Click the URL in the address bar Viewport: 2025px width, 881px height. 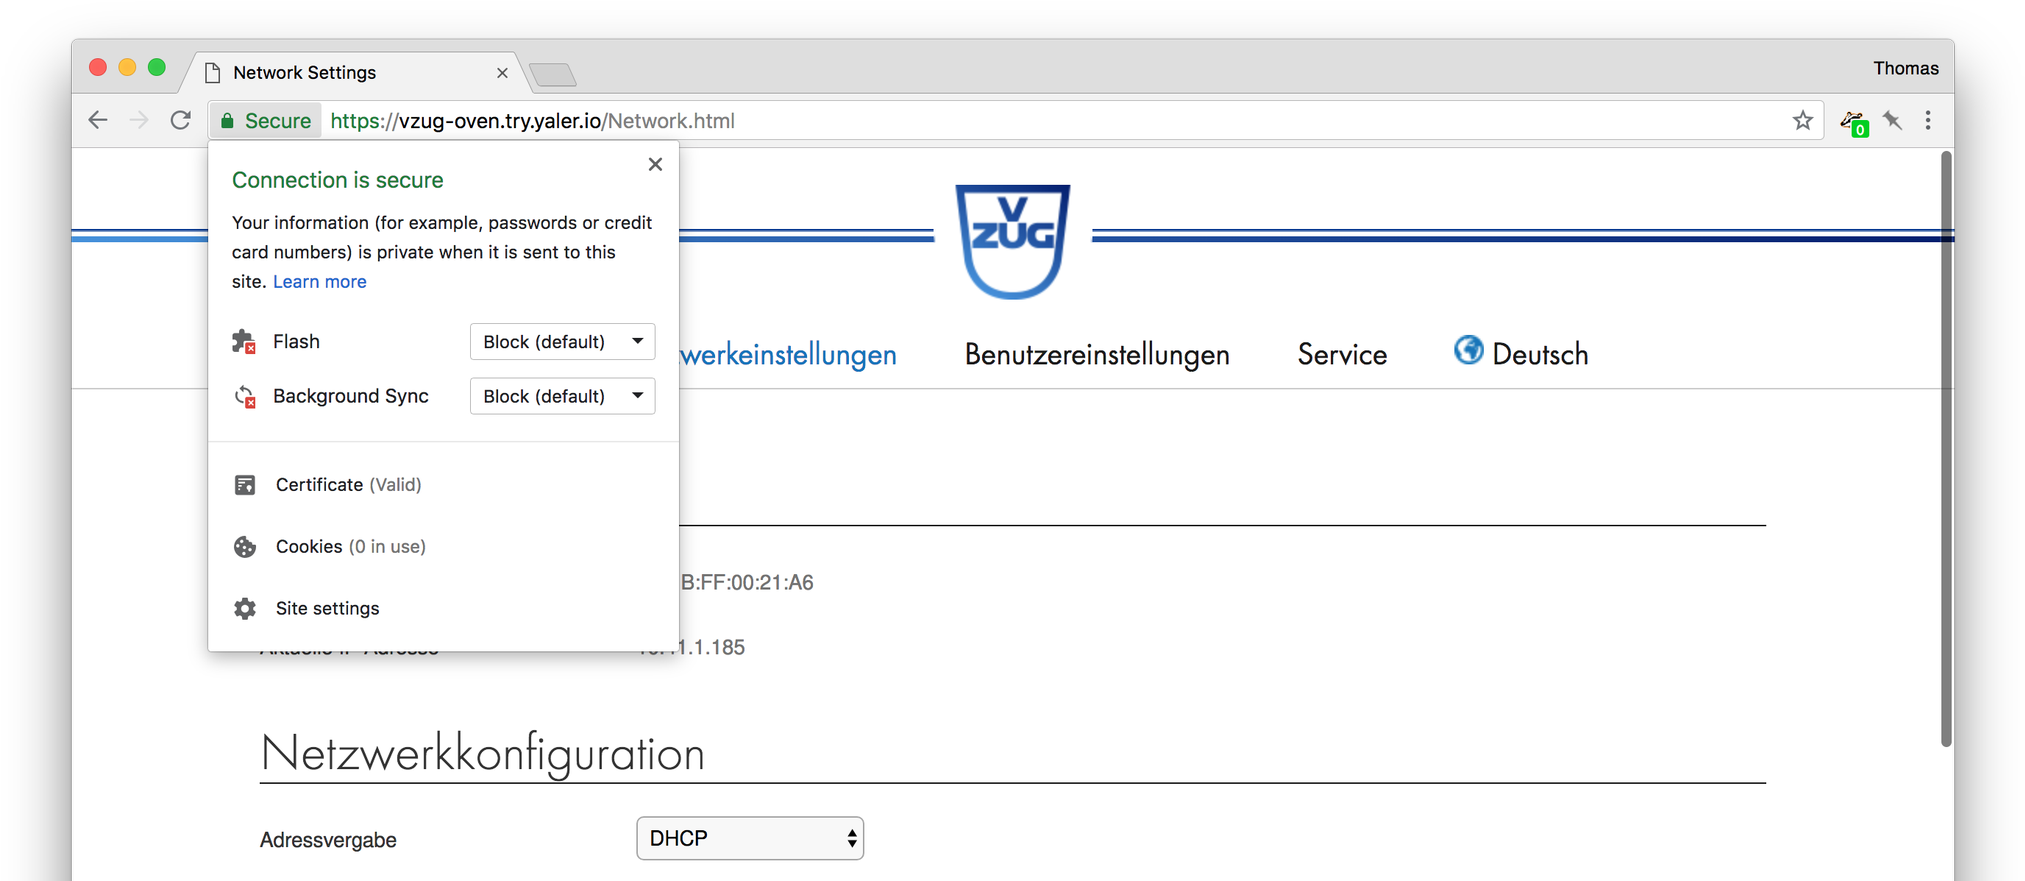coord(532,121)
